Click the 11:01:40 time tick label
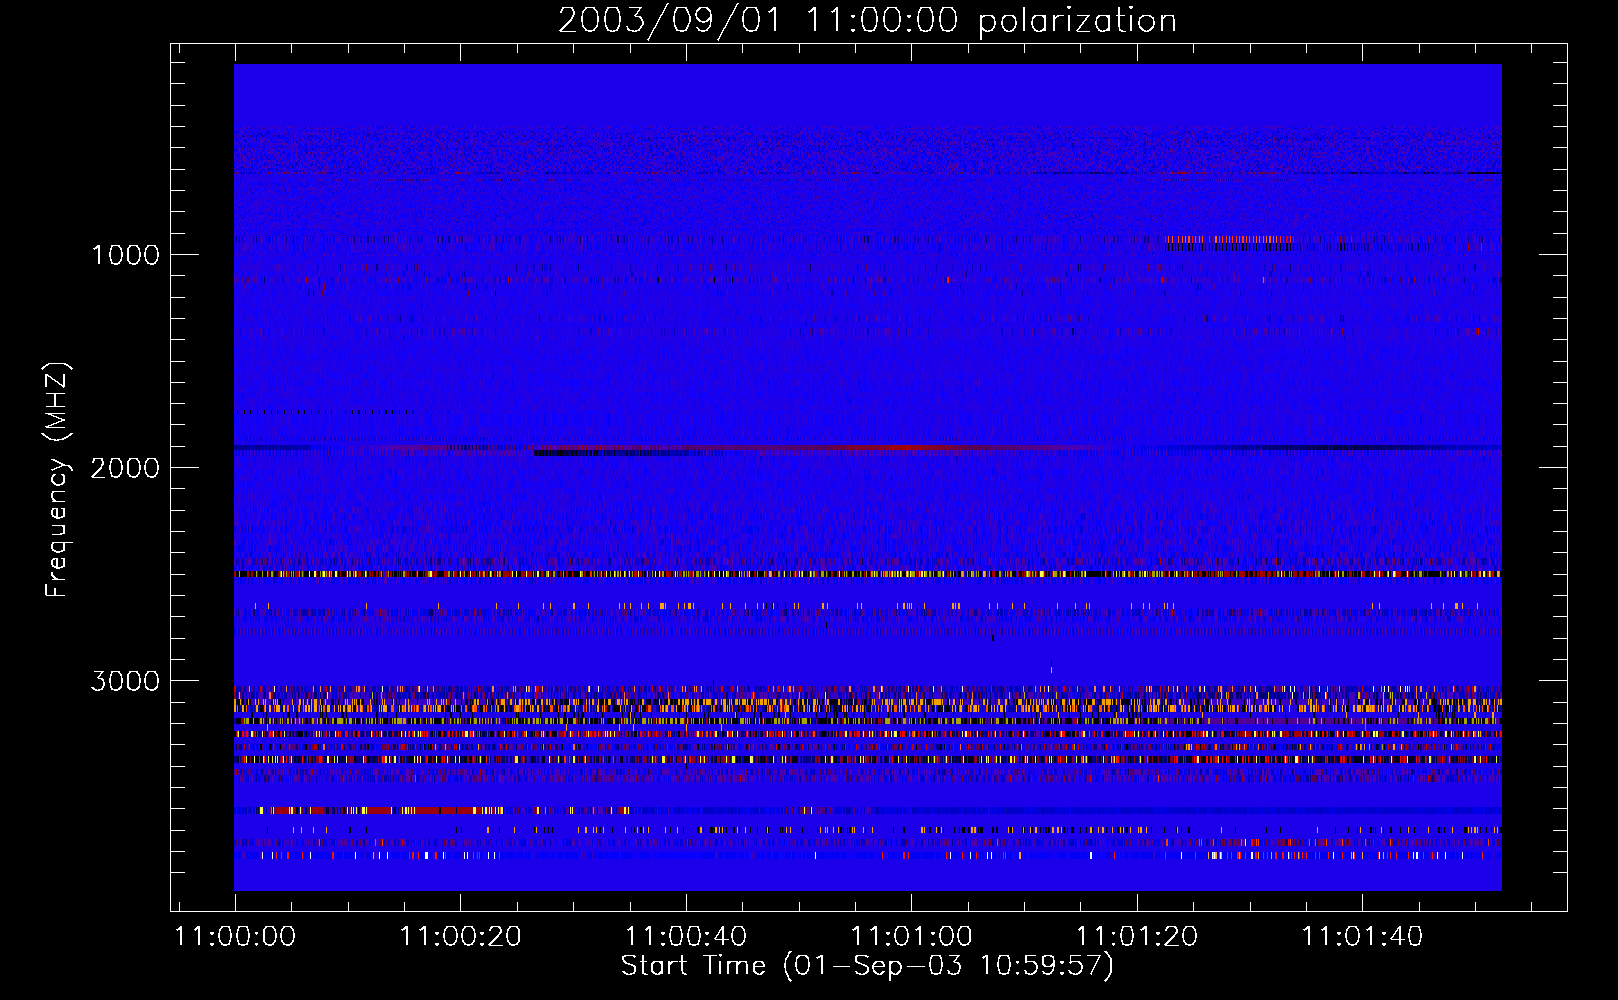 click(1362, 937)
